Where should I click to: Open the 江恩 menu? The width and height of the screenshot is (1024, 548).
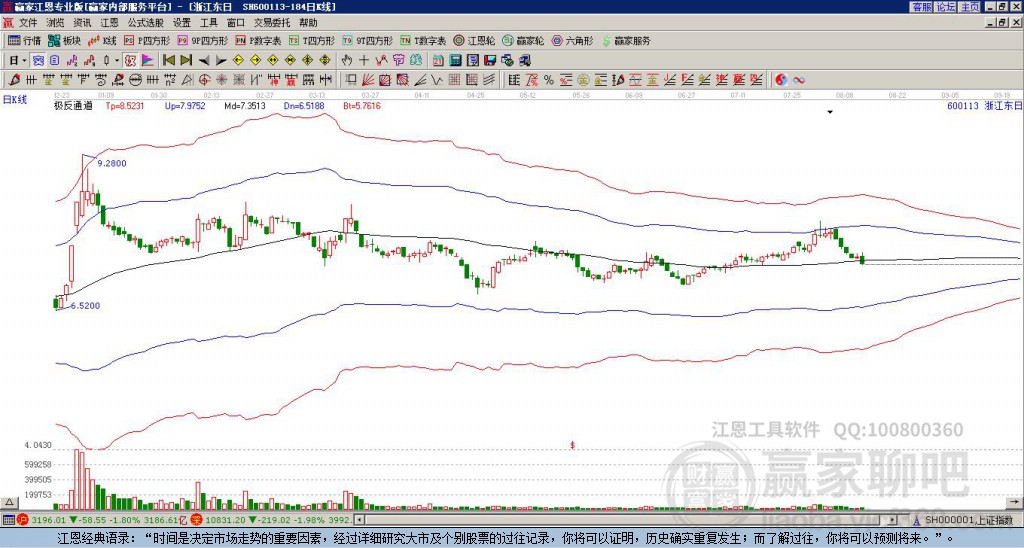109,23
